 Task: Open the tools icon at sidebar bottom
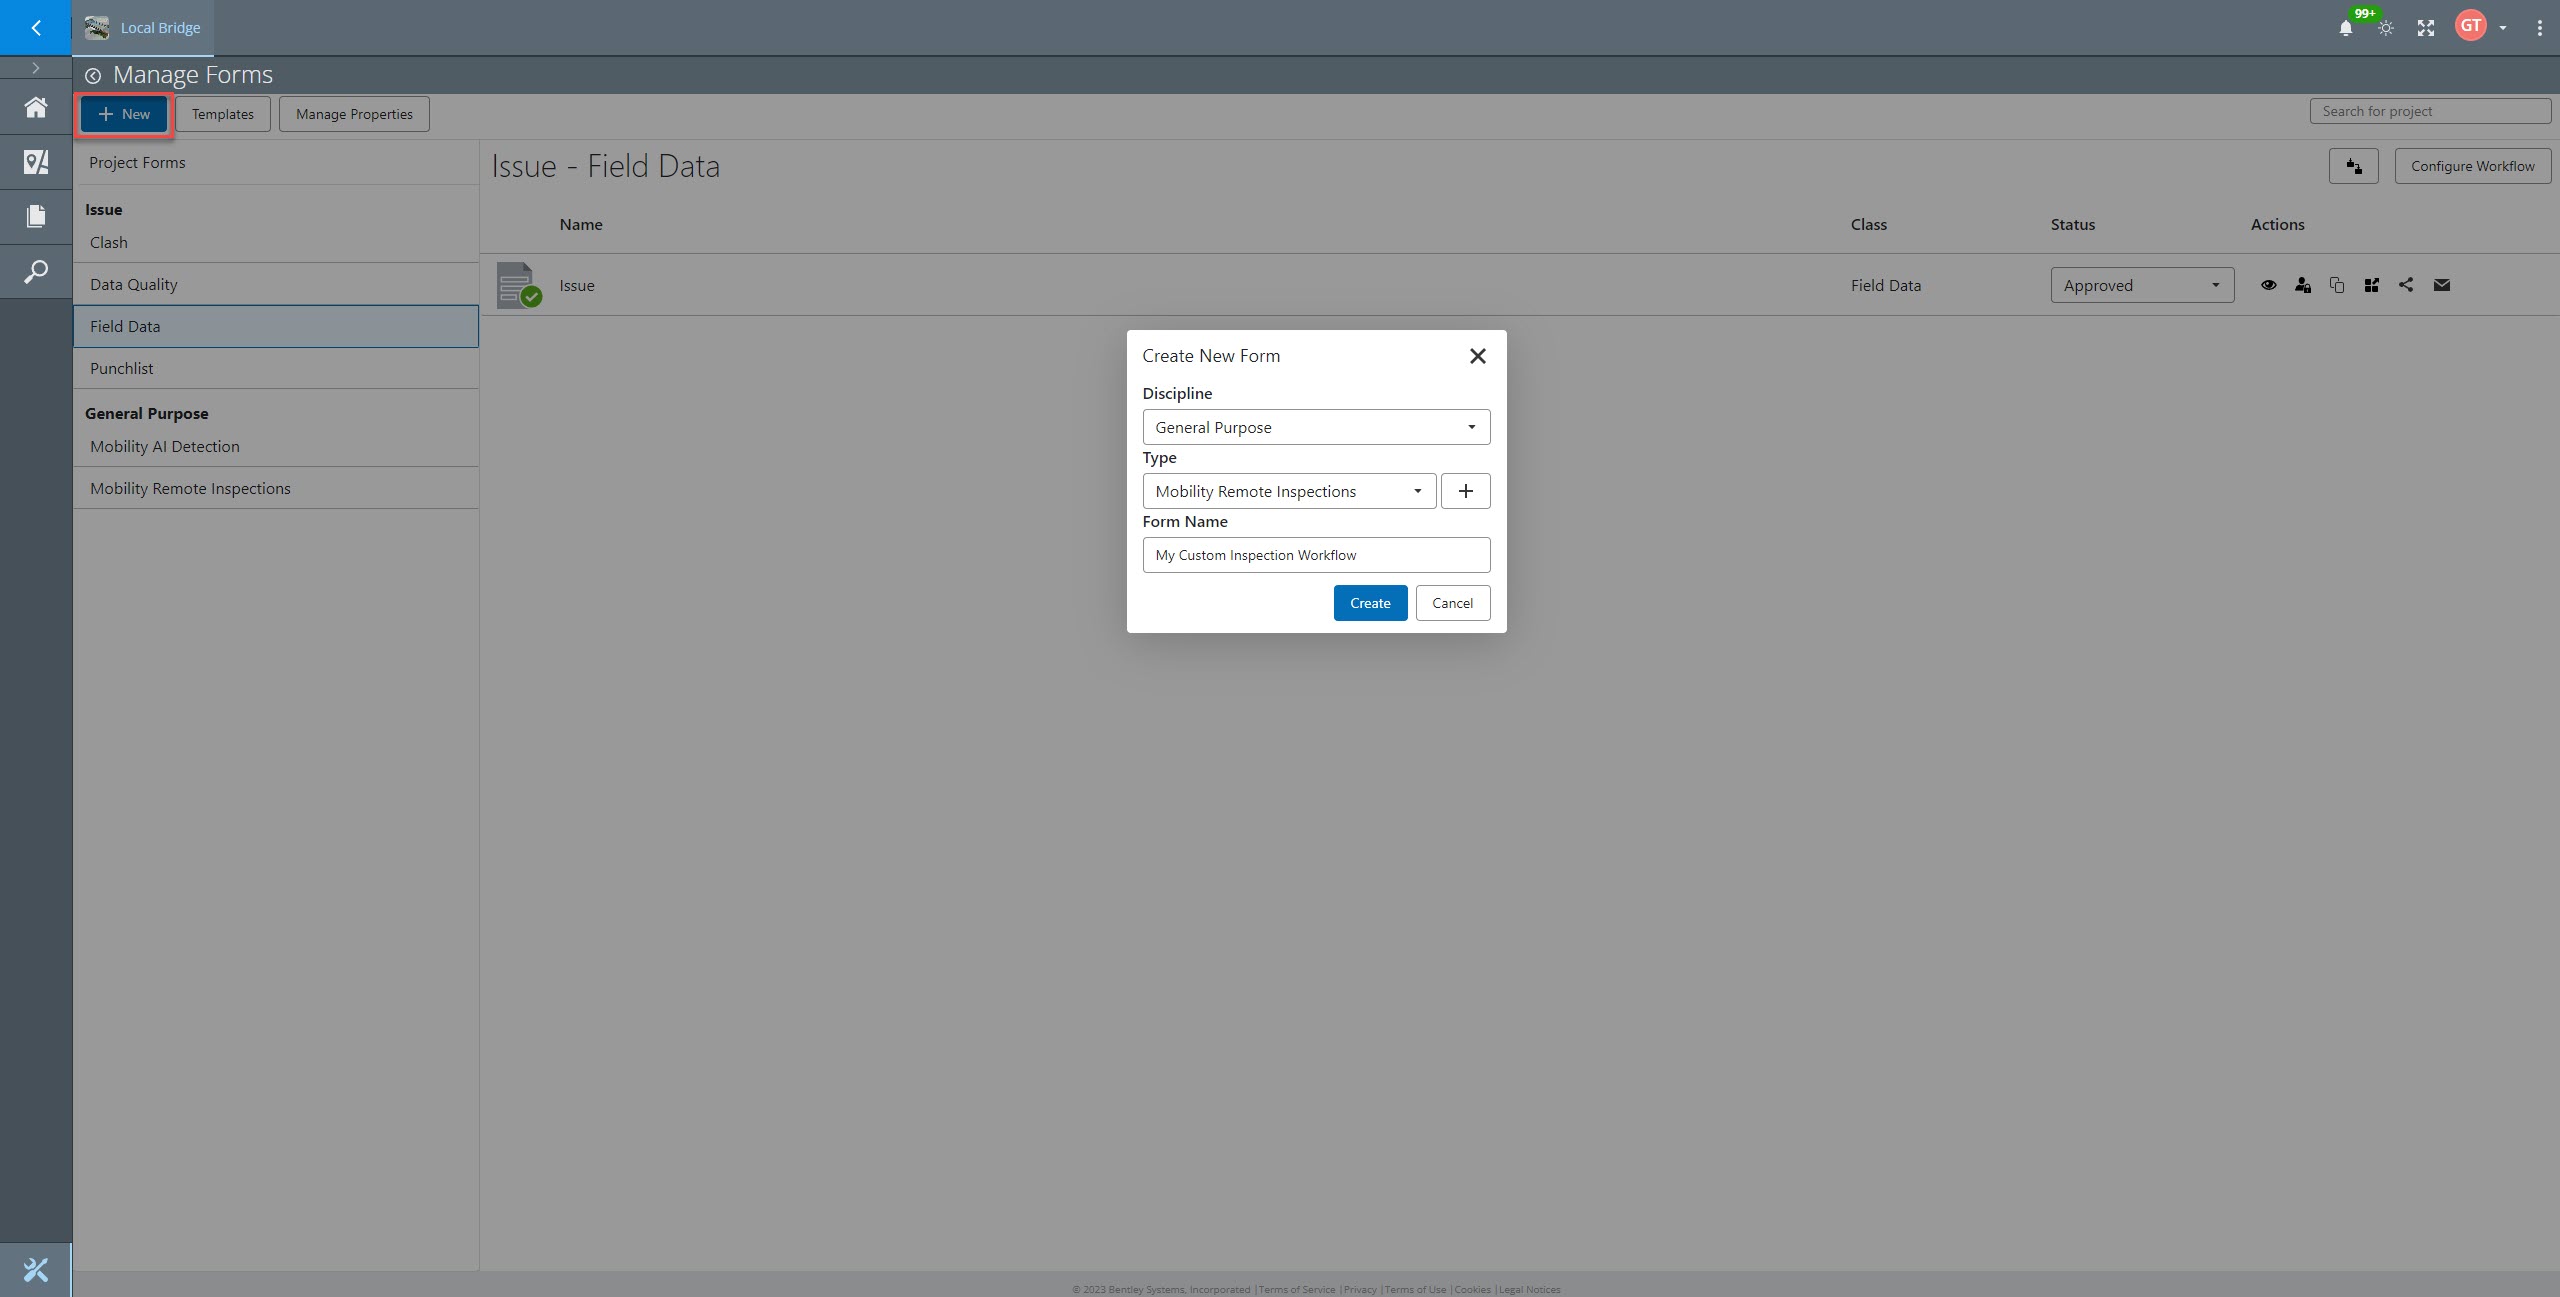click(x=36, y=1270)
